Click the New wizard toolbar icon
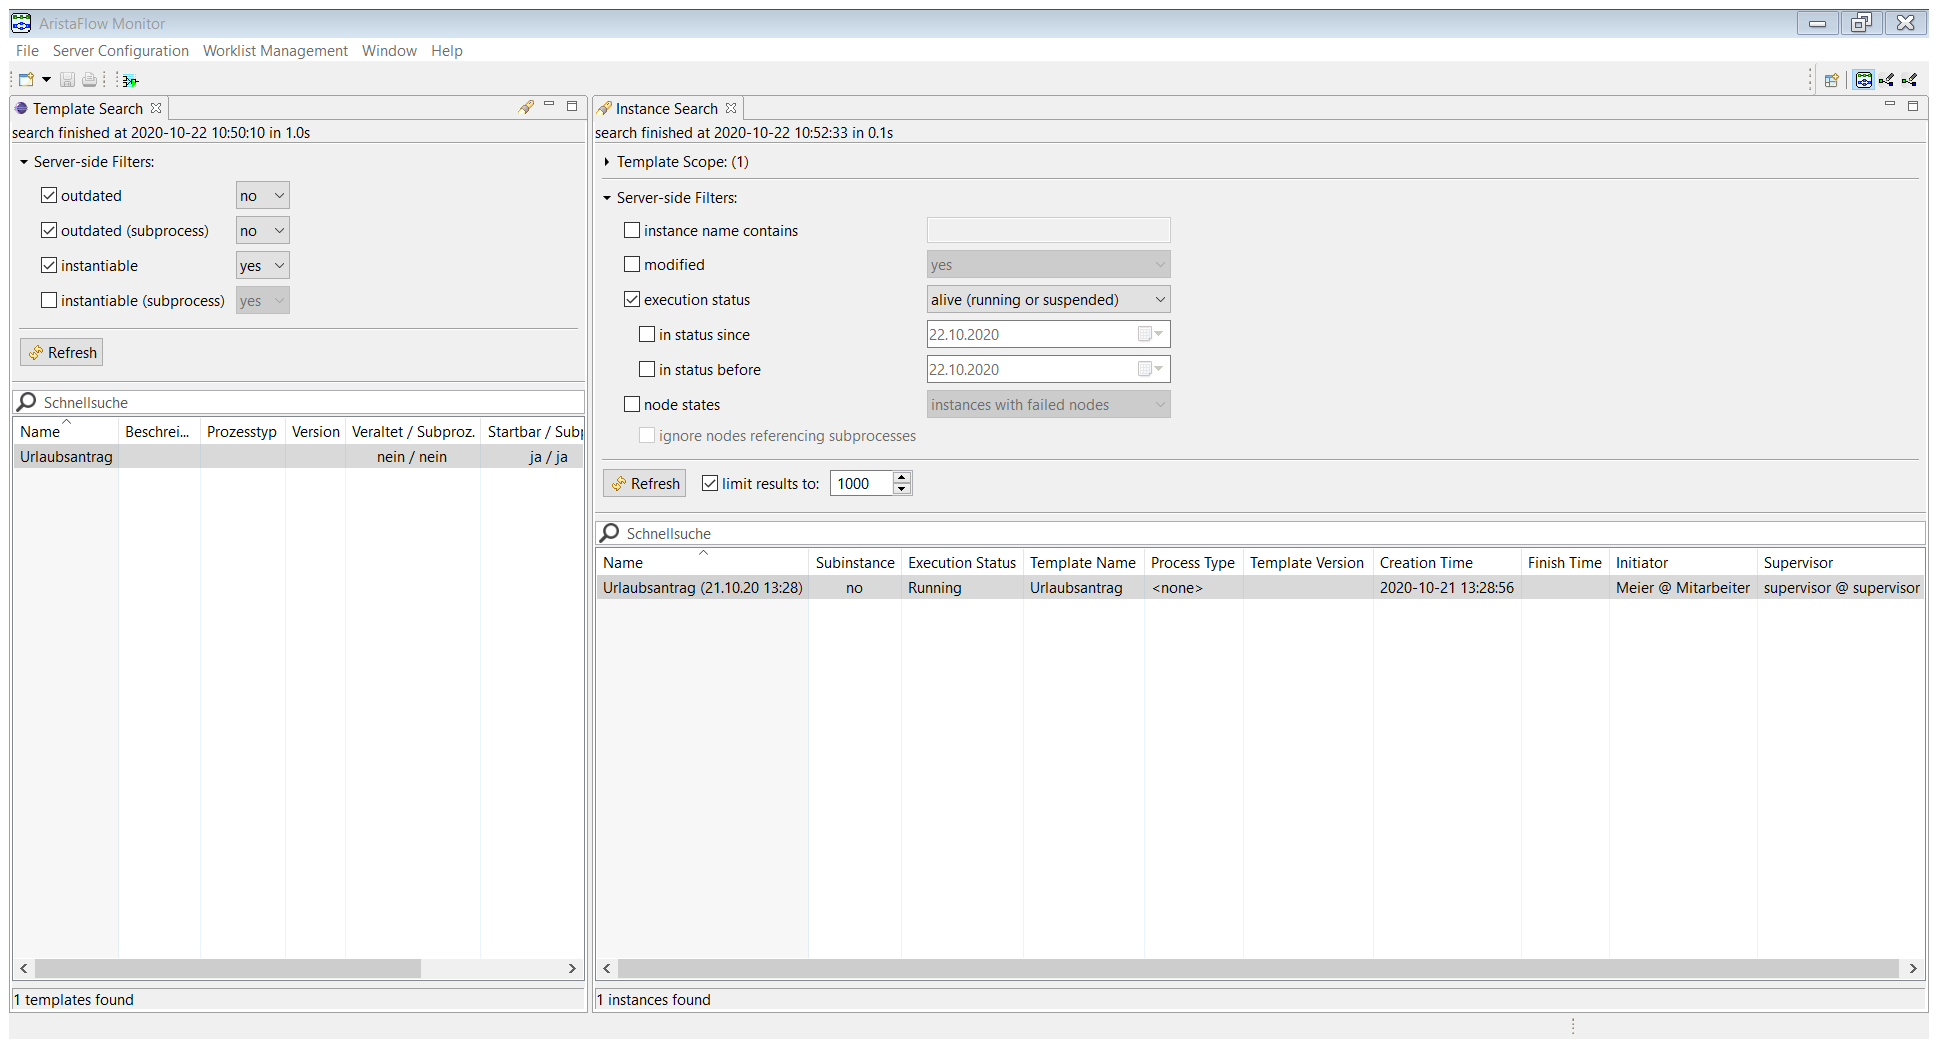The image size is (1938, 1048). (x=26, y=80)
